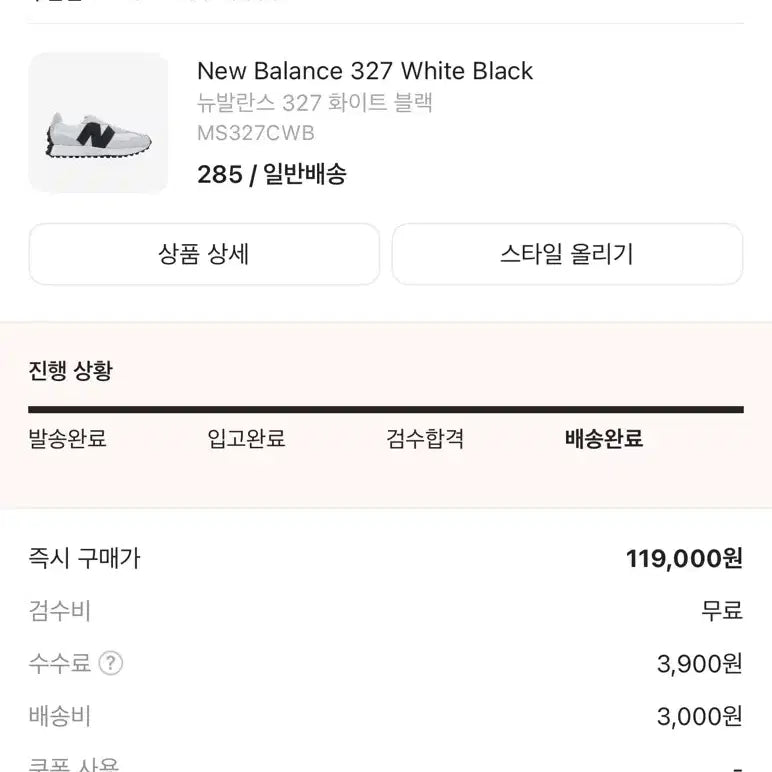Image resolution: width=772 pixels, height=772 pixels.
Task: Select the 발송완료 progress step
Action: [x=67, y=438]
